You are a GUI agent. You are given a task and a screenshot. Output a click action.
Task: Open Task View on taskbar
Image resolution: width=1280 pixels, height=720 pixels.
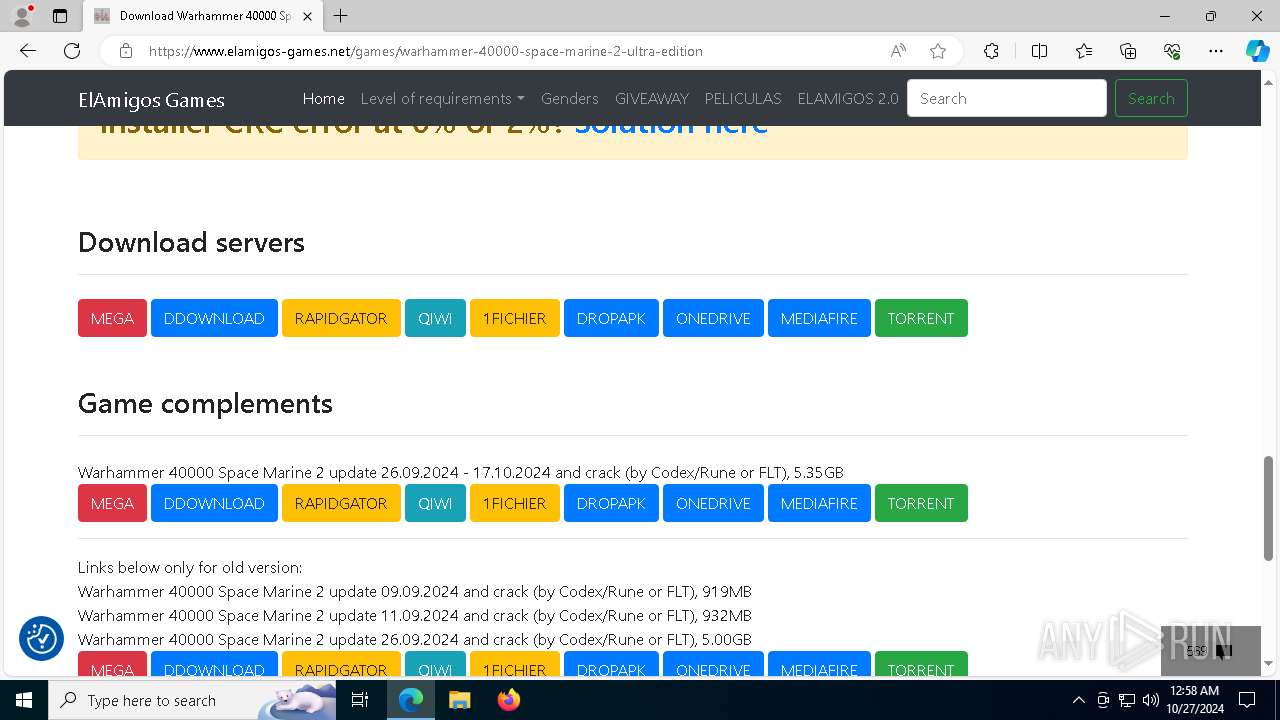click(360, 700)
